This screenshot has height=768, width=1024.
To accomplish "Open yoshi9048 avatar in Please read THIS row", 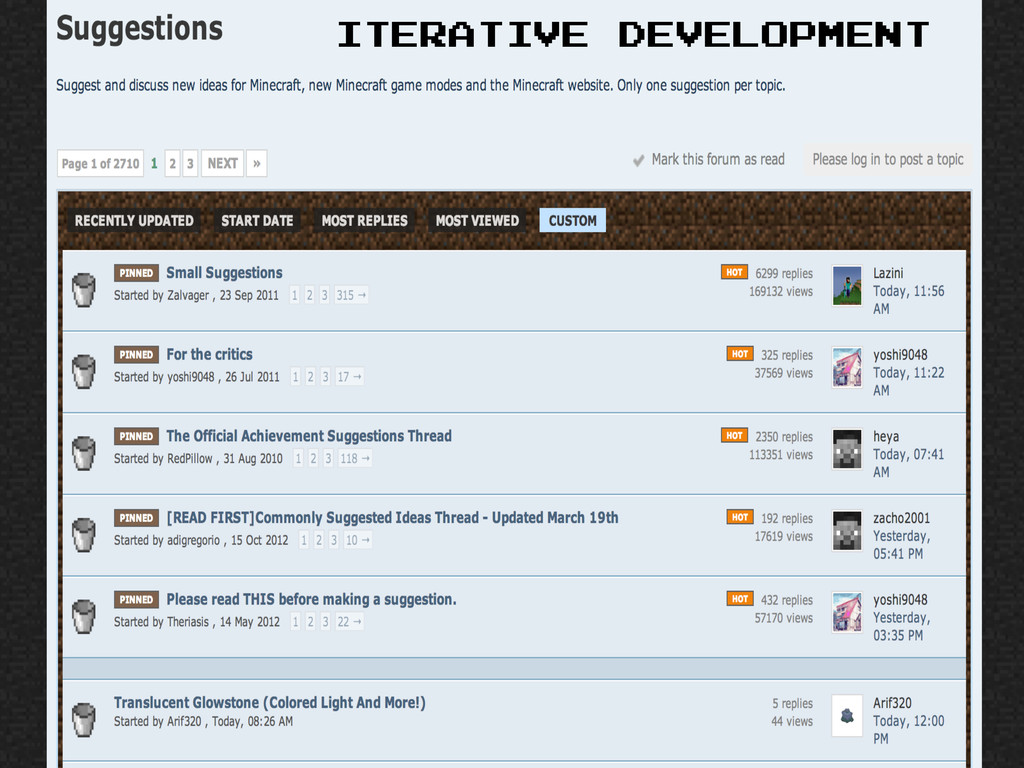I will [847, 612].
